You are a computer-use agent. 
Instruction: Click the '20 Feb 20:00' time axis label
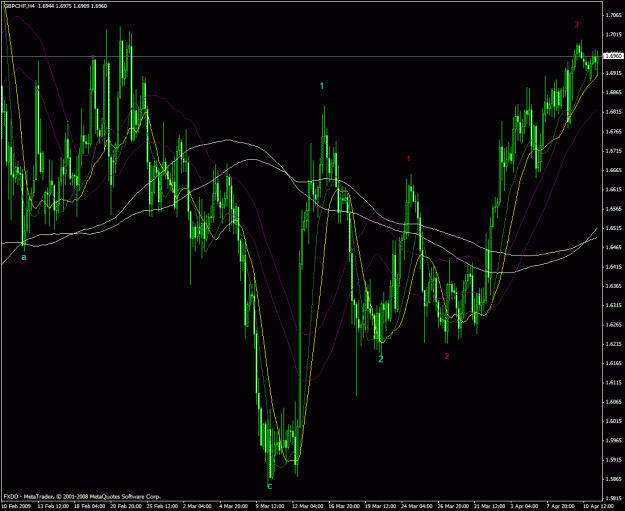(125, 506)
